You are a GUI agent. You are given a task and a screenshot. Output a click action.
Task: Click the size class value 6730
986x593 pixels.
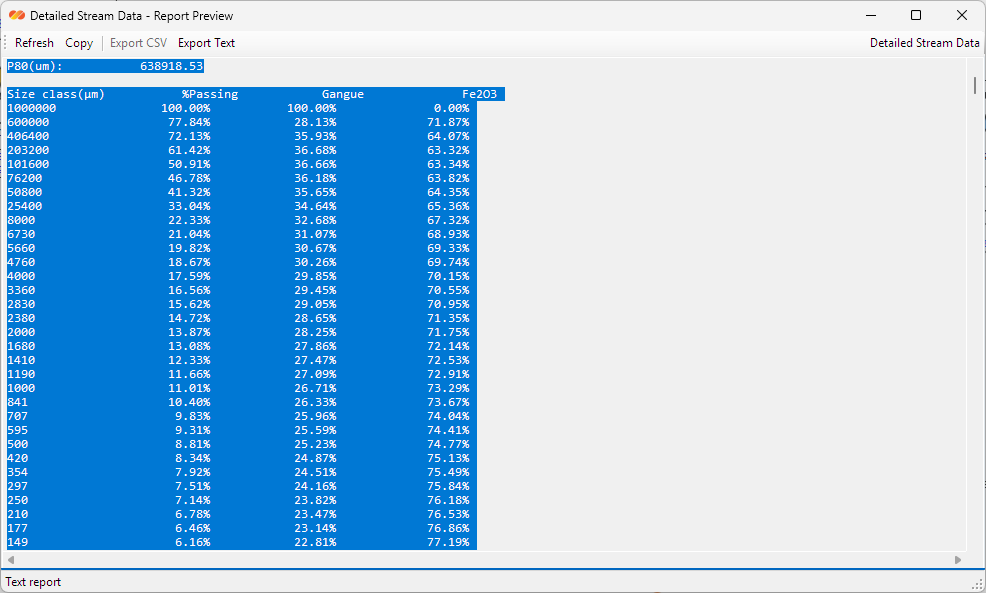pos(21,234)
